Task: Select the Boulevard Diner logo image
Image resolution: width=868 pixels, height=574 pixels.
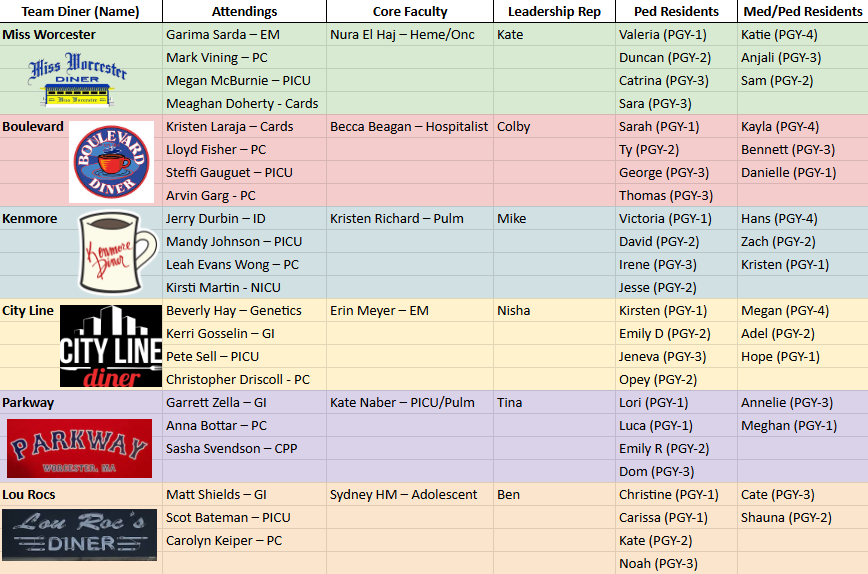Action: [111, 162]
